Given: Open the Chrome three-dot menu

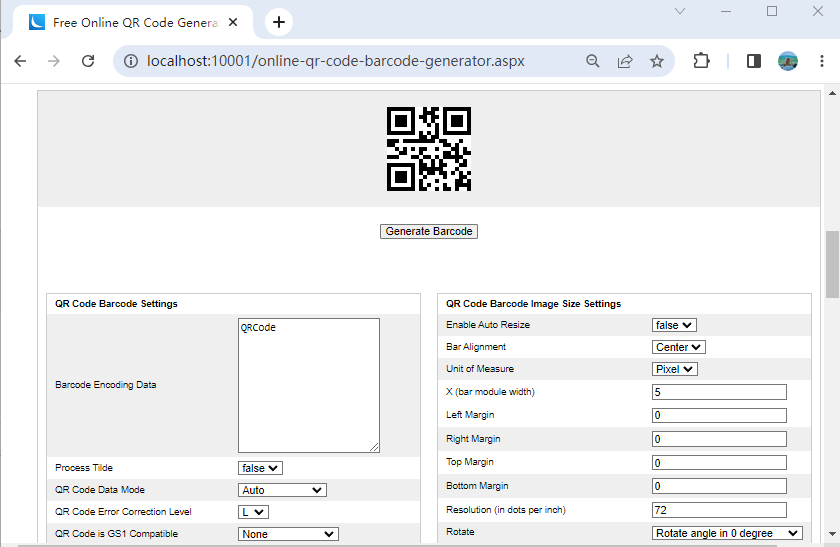Looking at the screenshot, I should tap(822, 61).
